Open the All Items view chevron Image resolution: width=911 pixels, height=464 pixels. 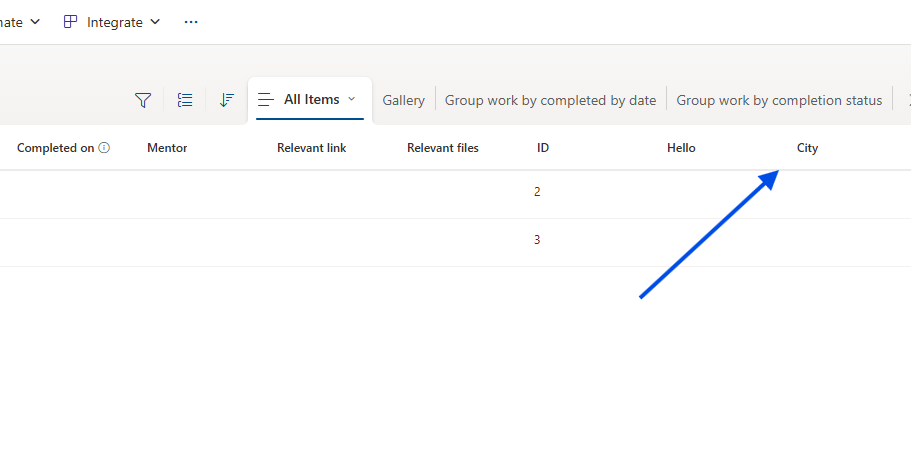pyautogui.click(x=351, y=99)
